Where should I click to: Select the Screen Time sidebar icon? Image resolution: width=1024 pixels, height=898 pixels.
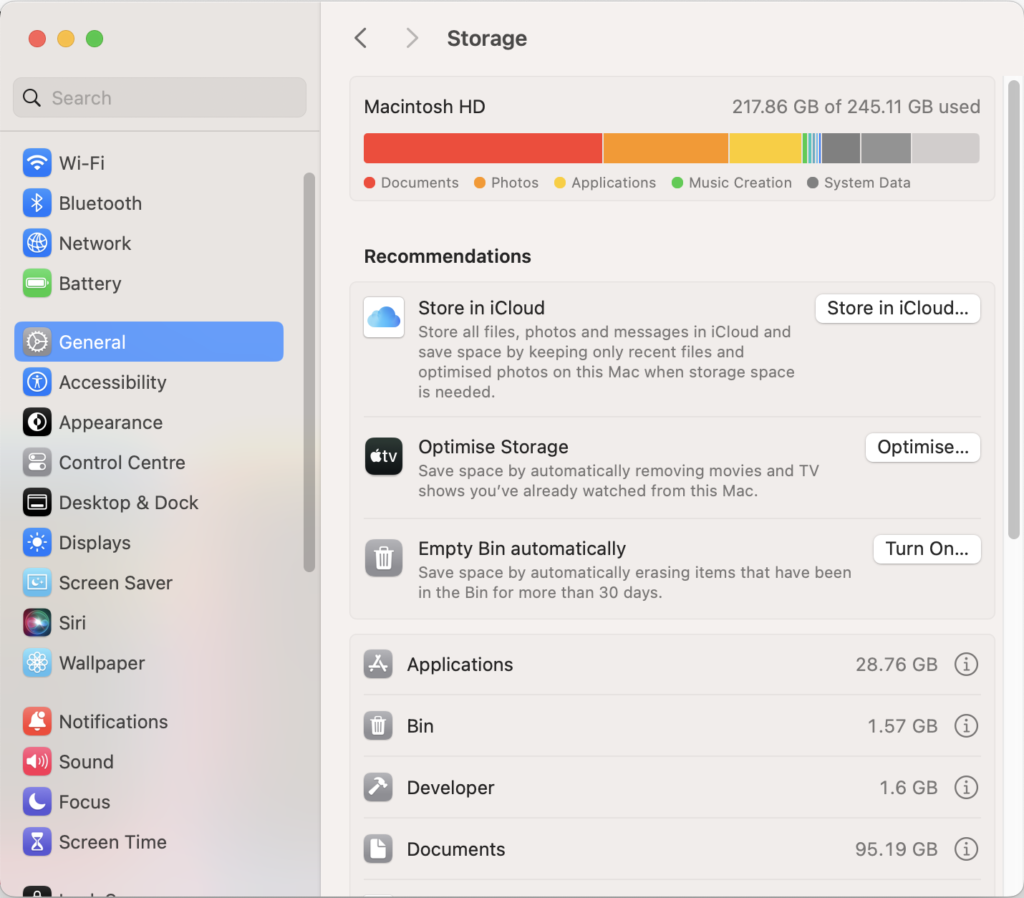point(37,842)
